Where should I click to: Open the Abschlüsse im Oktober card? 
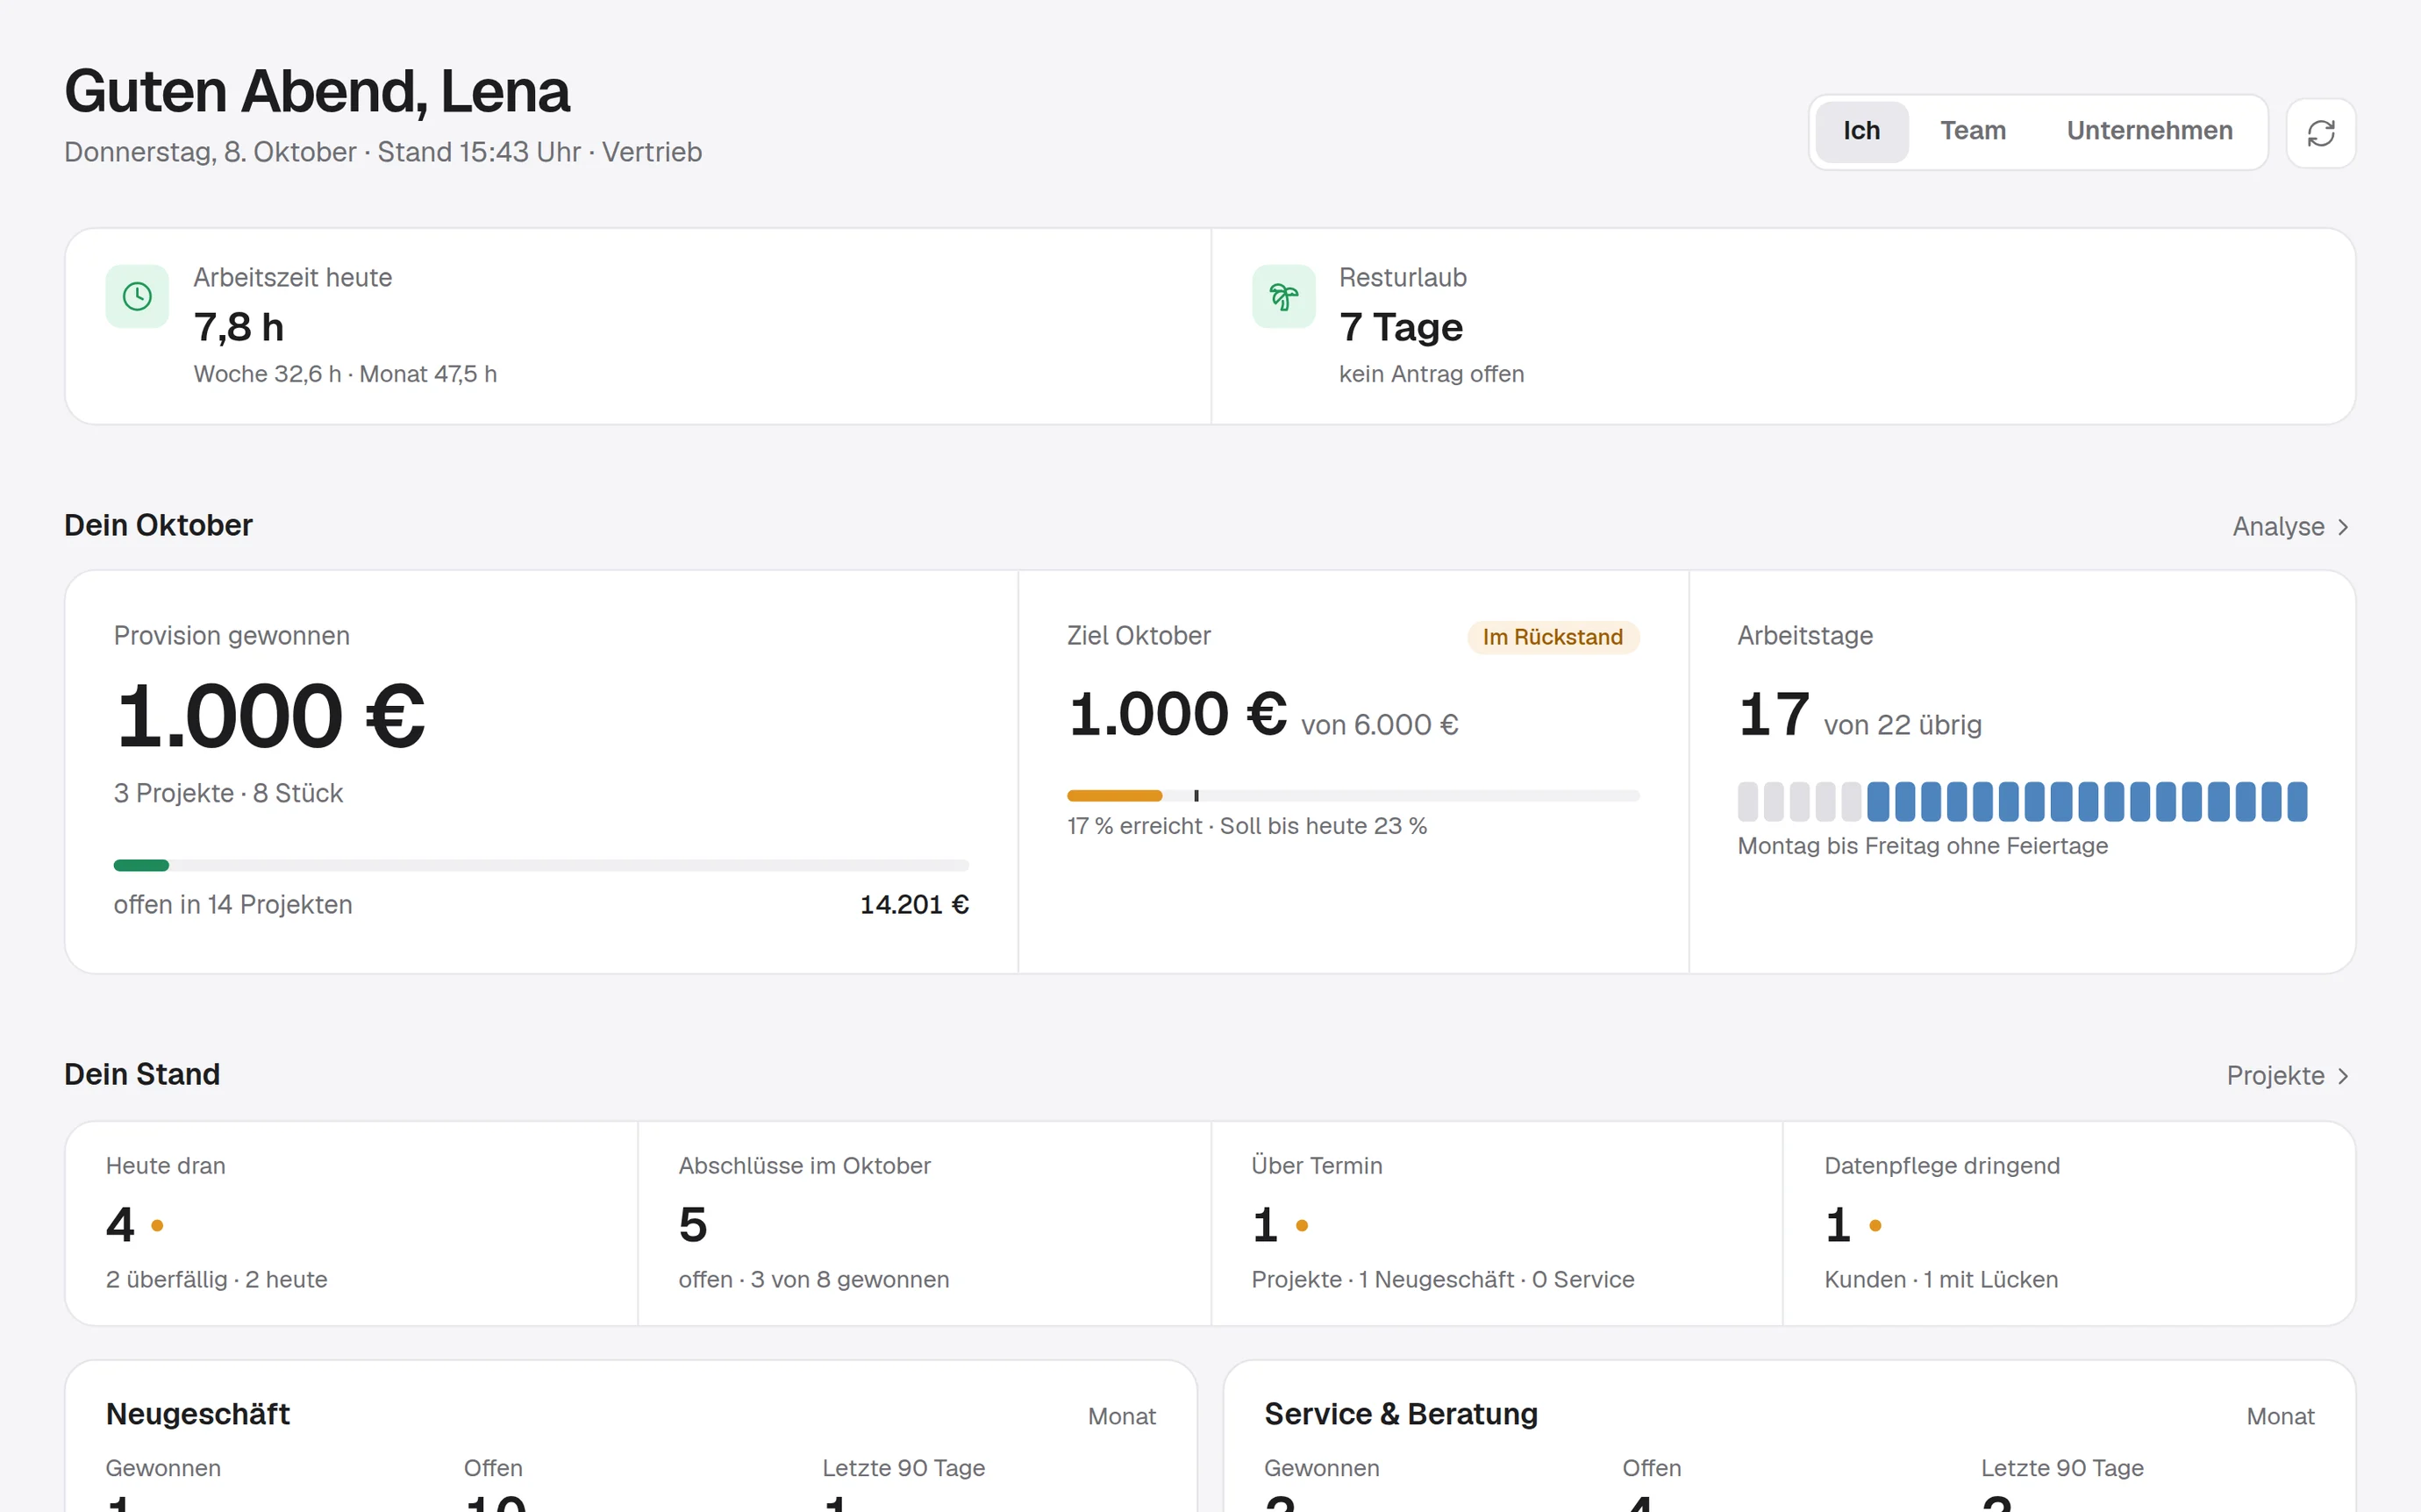924,1223
